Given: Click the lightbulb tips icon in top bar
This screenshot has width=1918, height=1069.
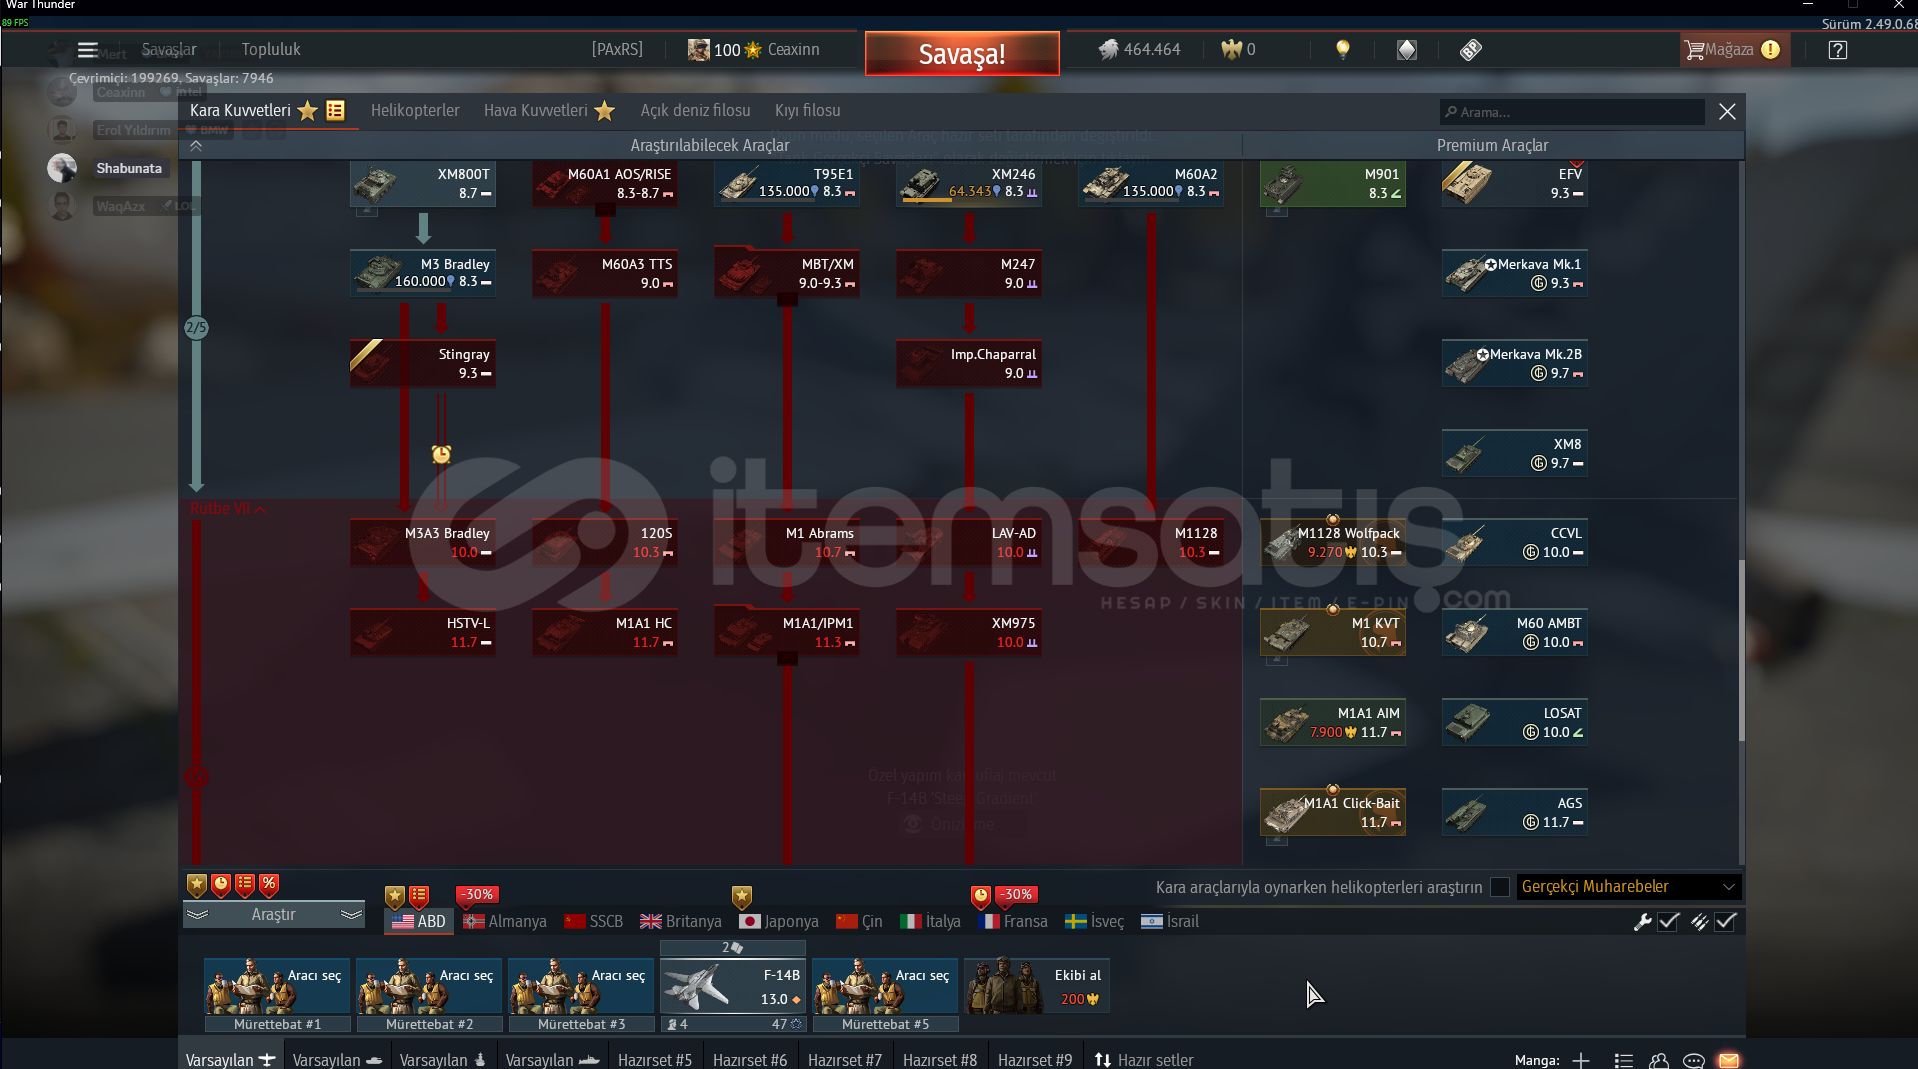Looking at the screenshot, I should click(x=1343, y=49).
